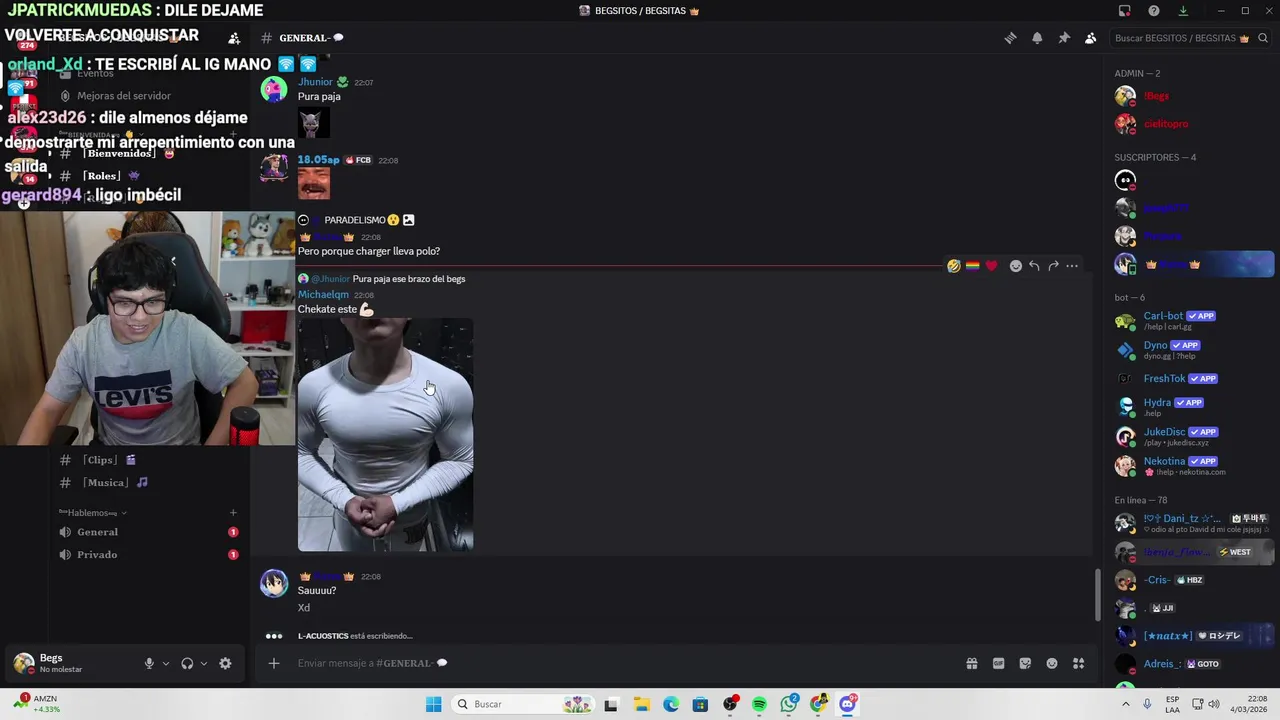This screenshot has width=1280, height=720.
Task: Add a channel to the Hablemos category
Action: click(x=233, y=513)
